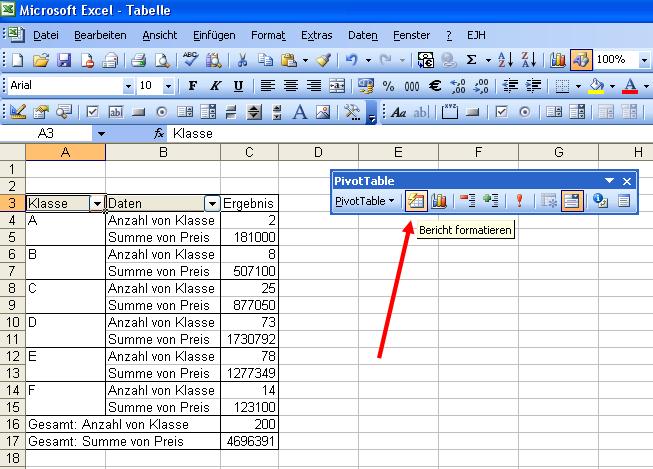Click the AutoSum sigma icon
Viewport: 653px width, 469px height.
click(472, 61)
